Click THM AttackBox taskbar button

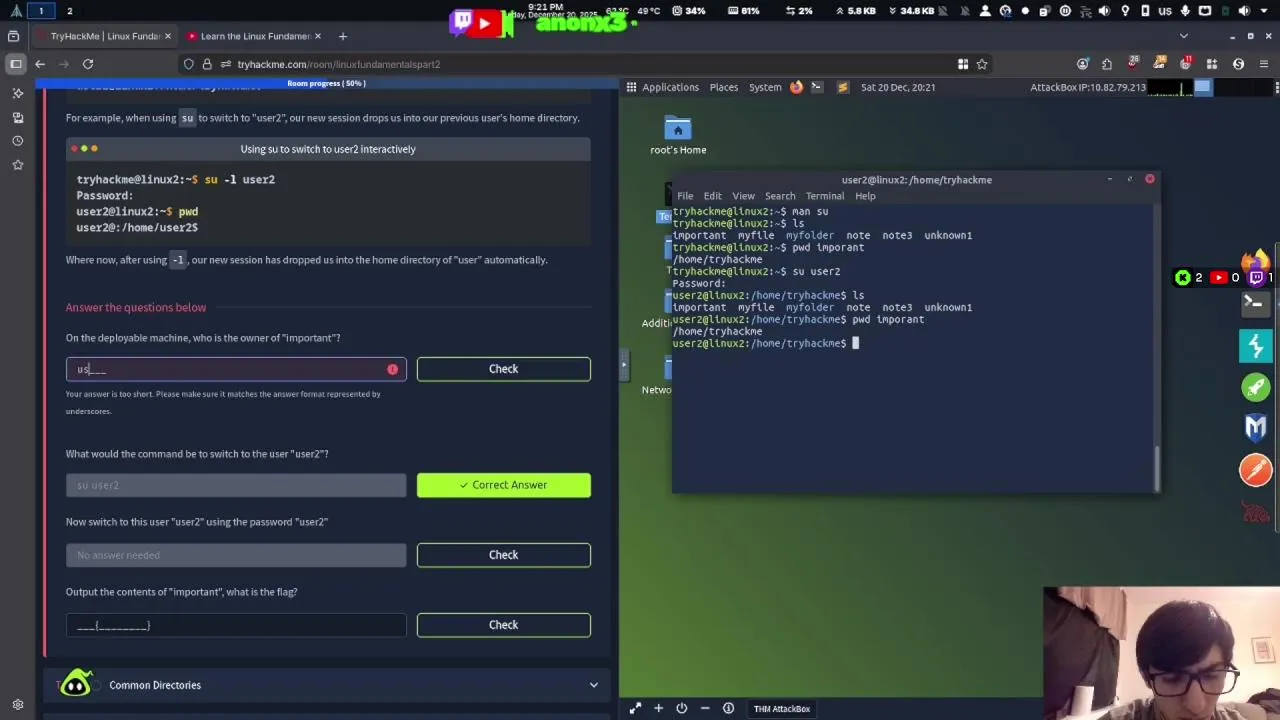tap(781, 709)
